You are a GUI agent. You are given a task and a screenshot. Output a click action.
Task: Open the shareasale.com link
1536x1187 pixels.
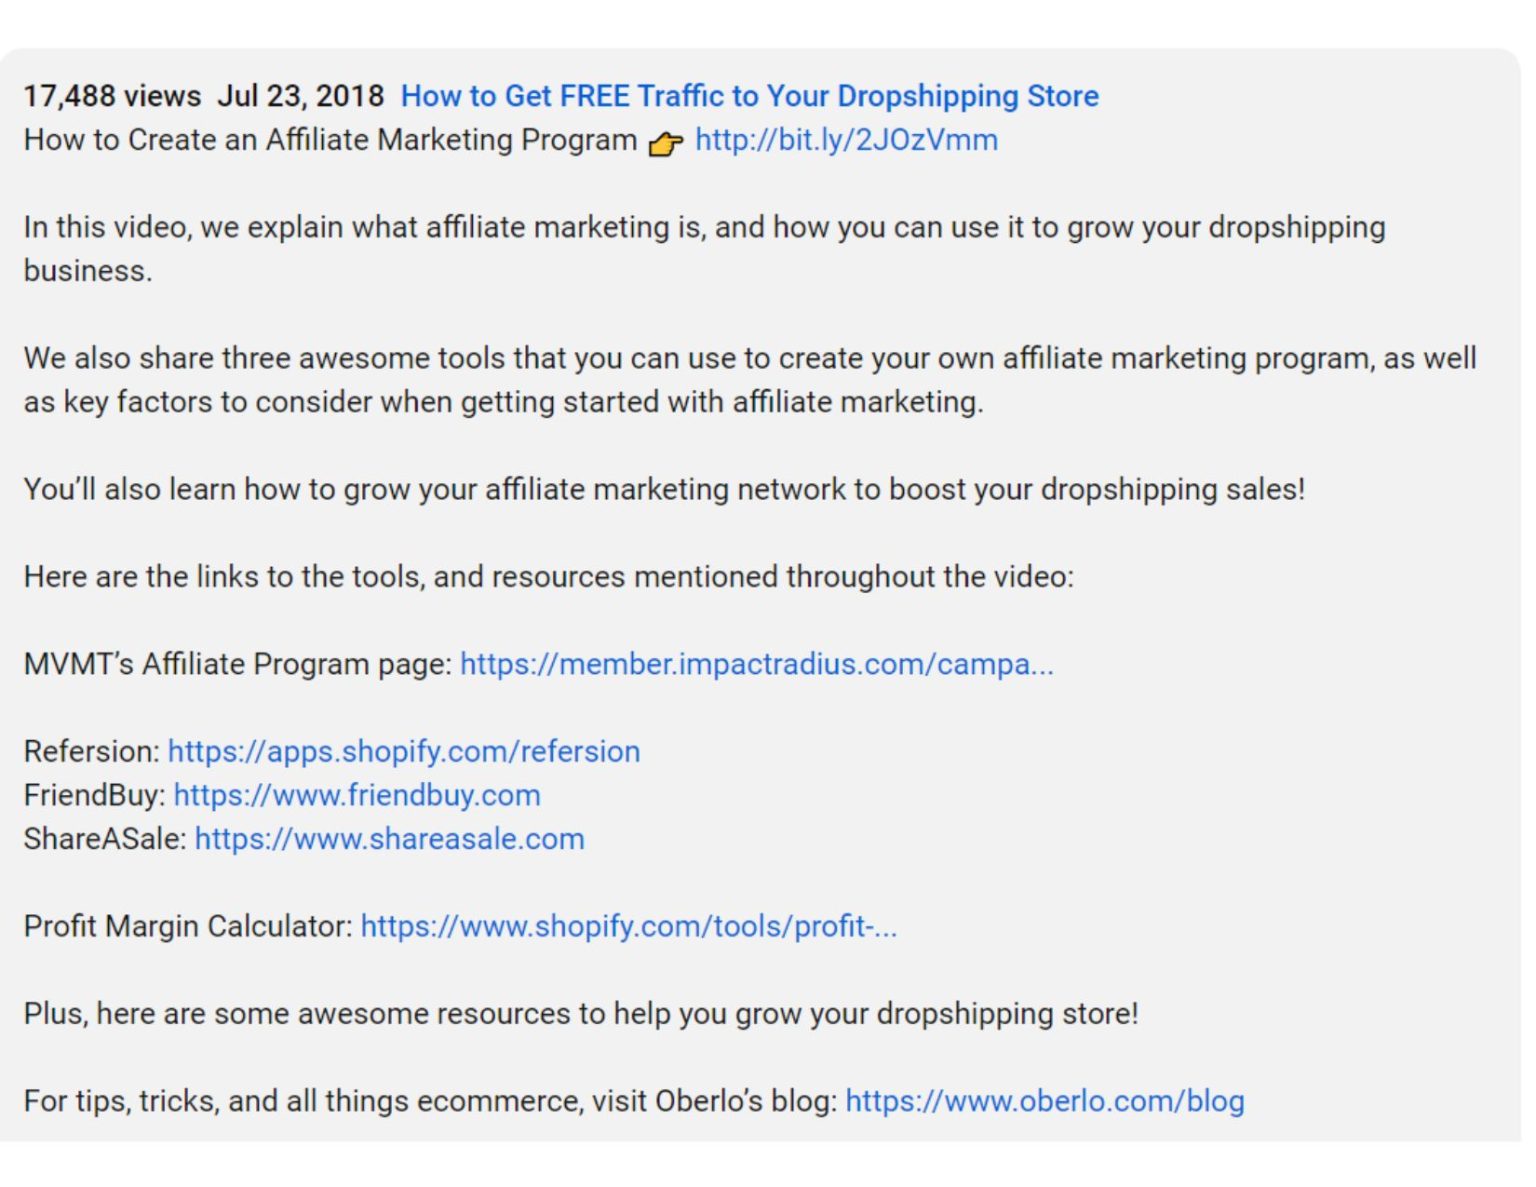389,839
